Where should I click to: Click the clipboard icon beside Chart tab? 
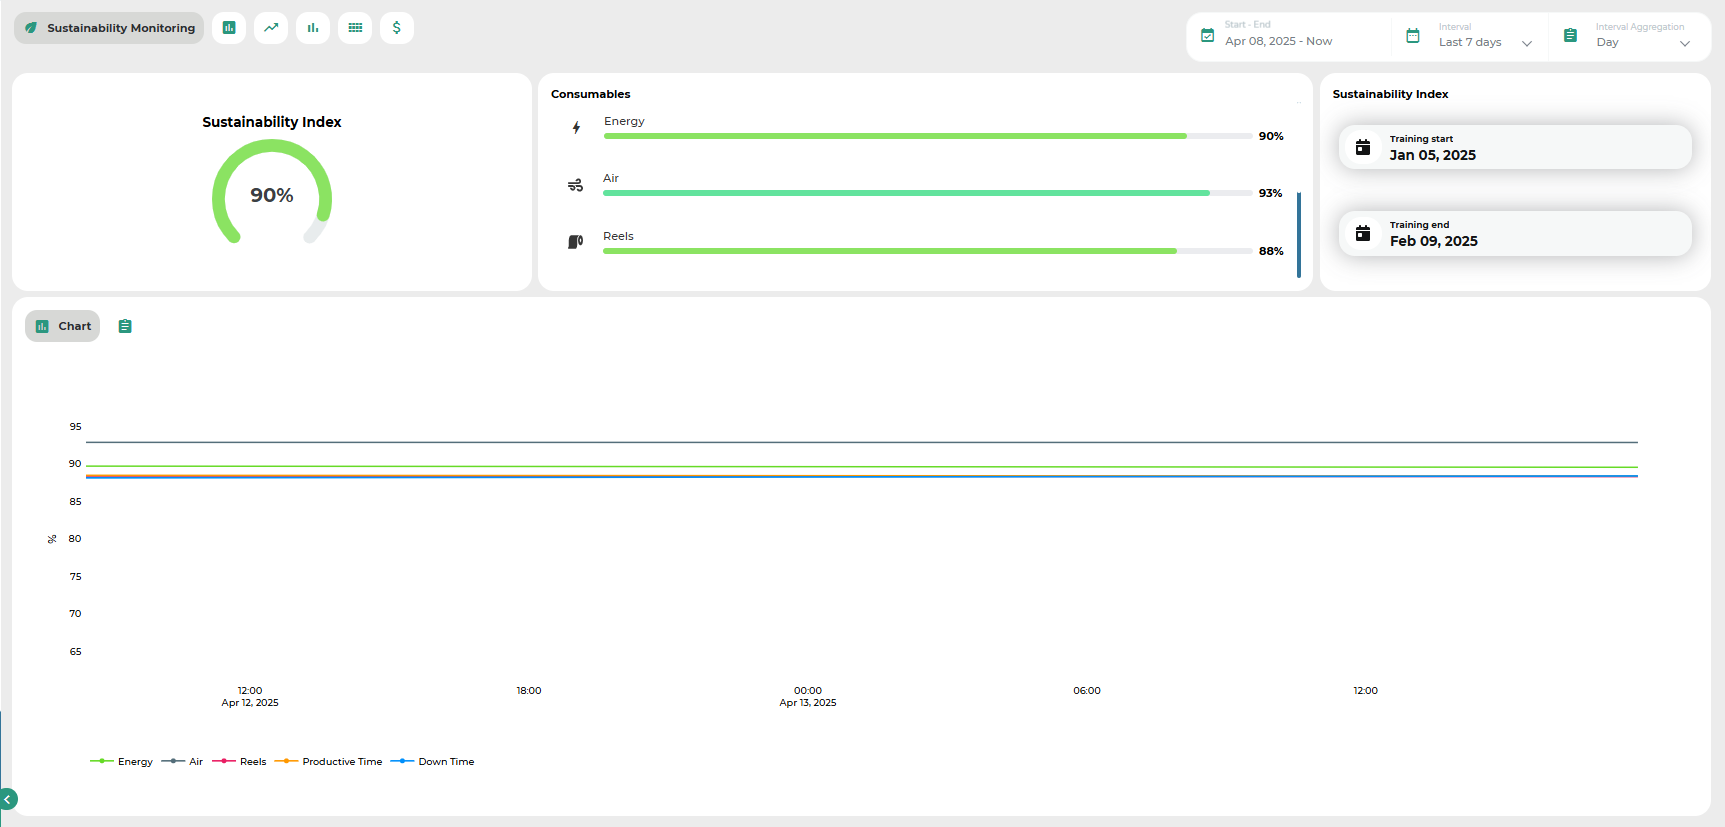click(125, 326)
